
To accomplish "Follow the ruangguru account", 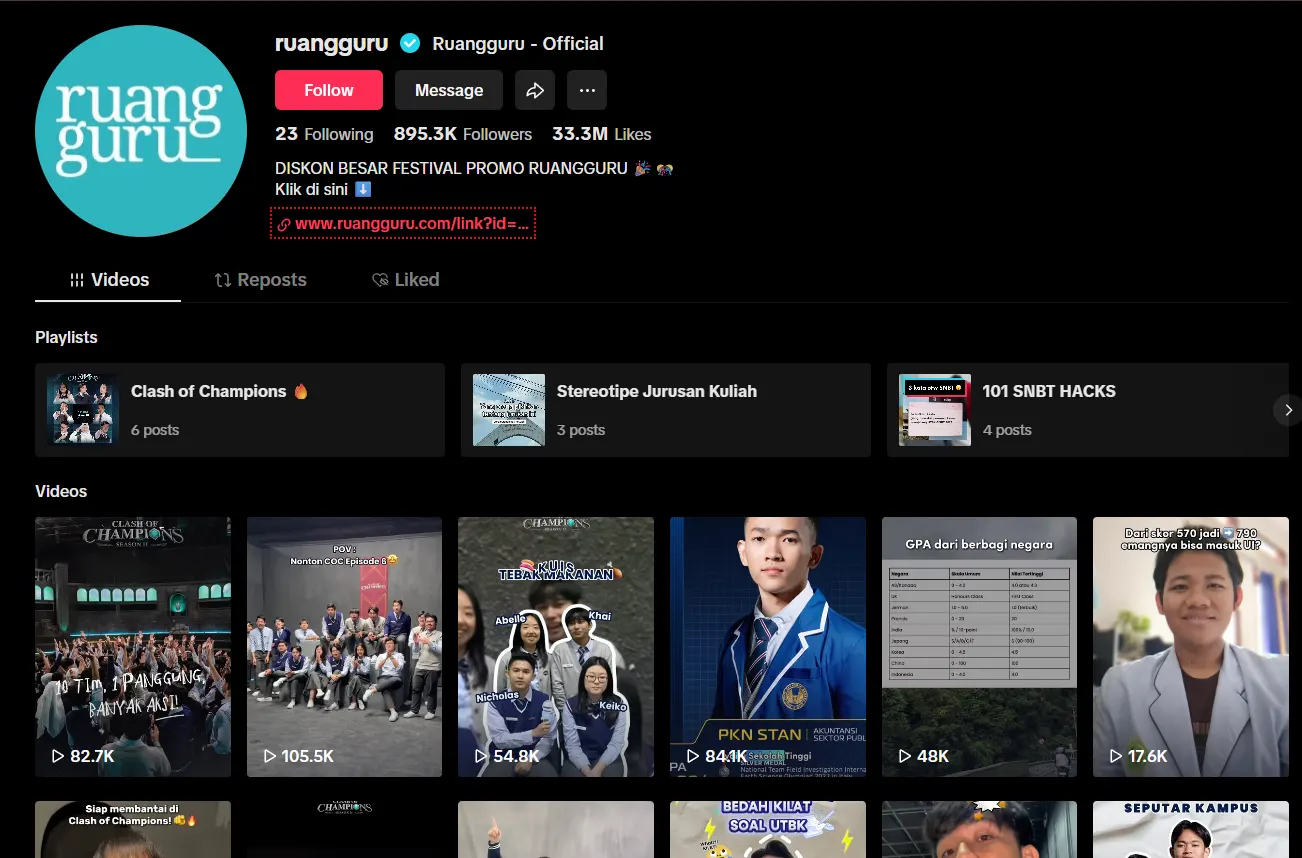I will [x=329, y=90].
